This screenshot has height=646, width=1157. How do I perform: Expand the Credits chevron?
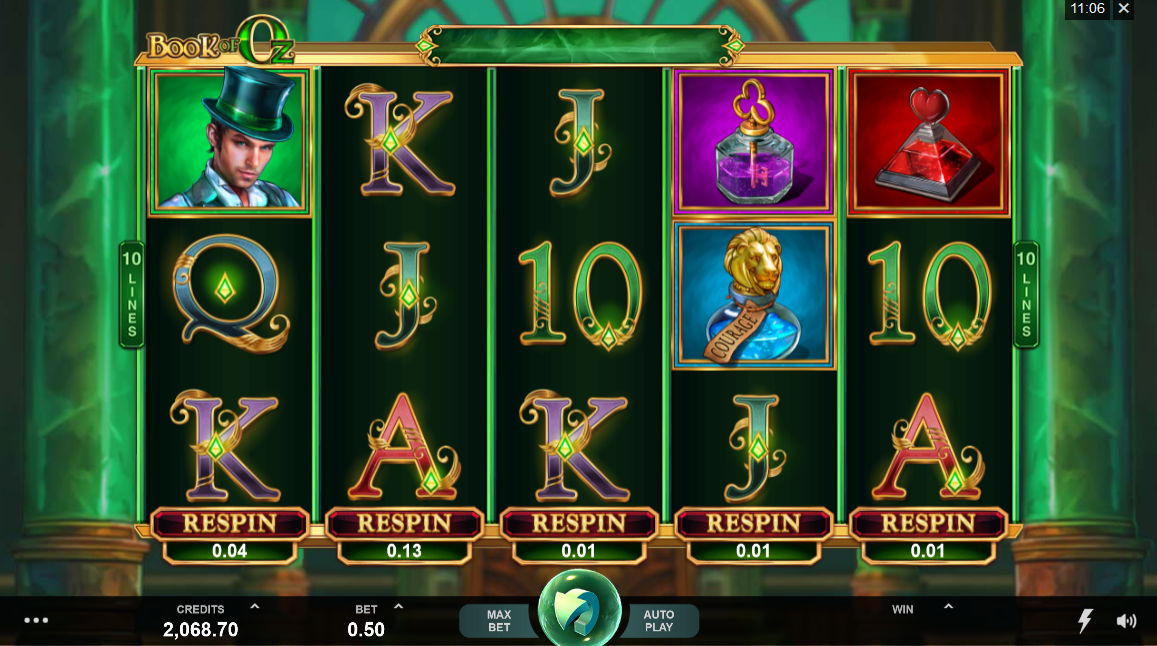tap(255, 607)
